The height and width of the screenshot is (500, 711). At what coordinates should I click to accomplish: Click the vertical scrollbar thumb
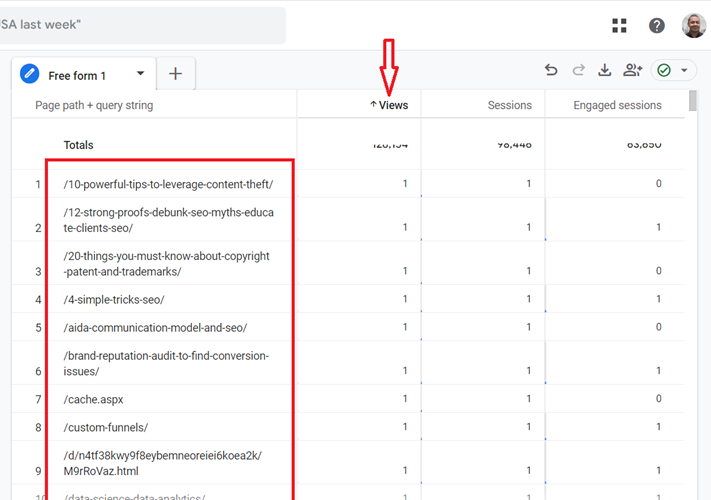[692, 101]
